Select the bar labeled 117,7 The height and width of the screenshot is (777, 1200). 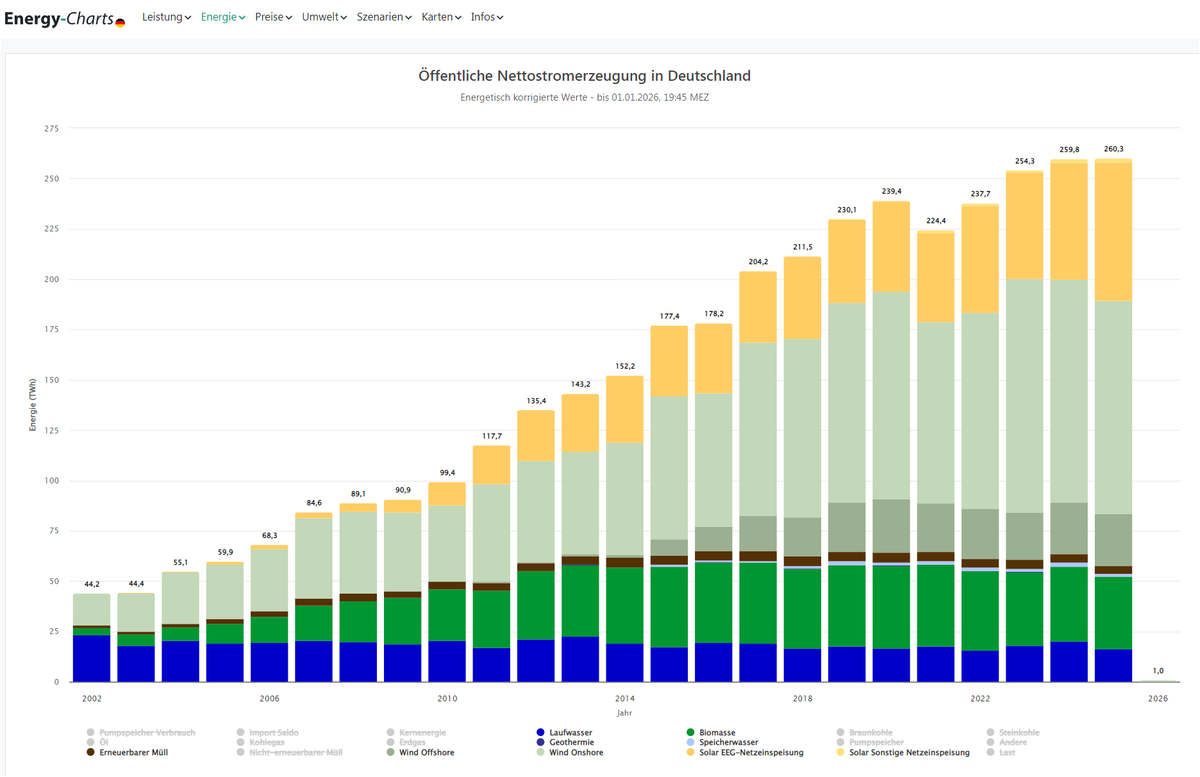coord(491,564)
